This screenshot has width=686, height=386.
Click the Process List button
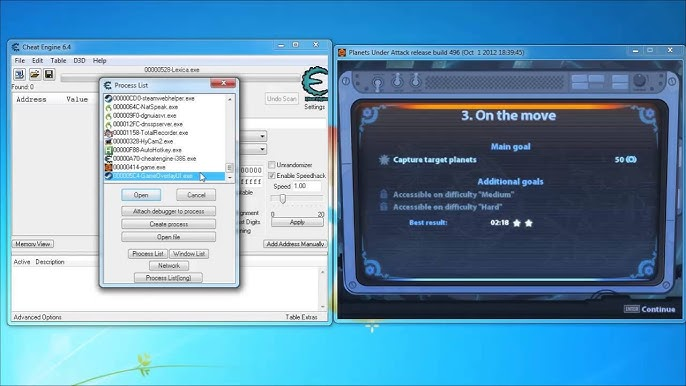[x=148, y=253]
